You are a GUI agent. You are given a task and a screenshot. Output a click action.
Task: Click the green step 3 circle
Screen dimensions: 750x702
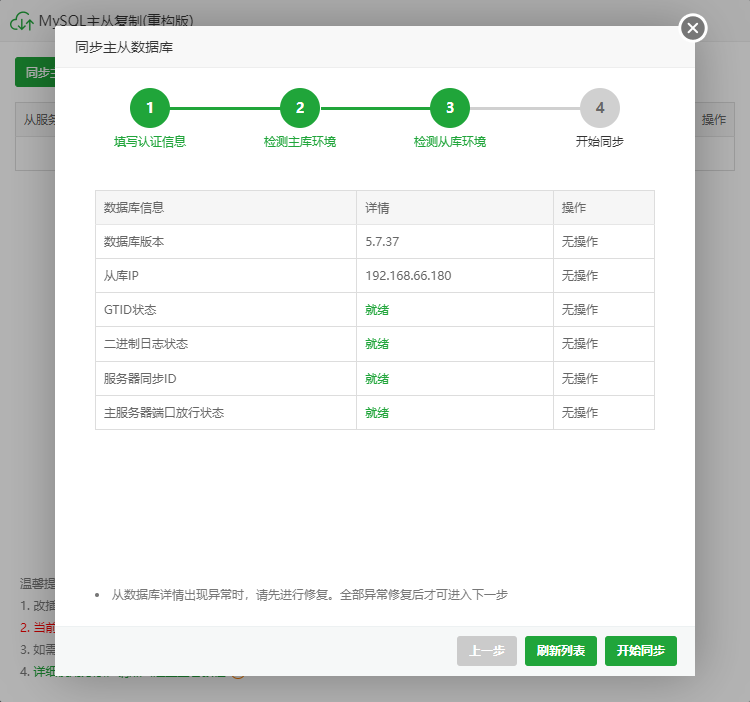(450, 108)
